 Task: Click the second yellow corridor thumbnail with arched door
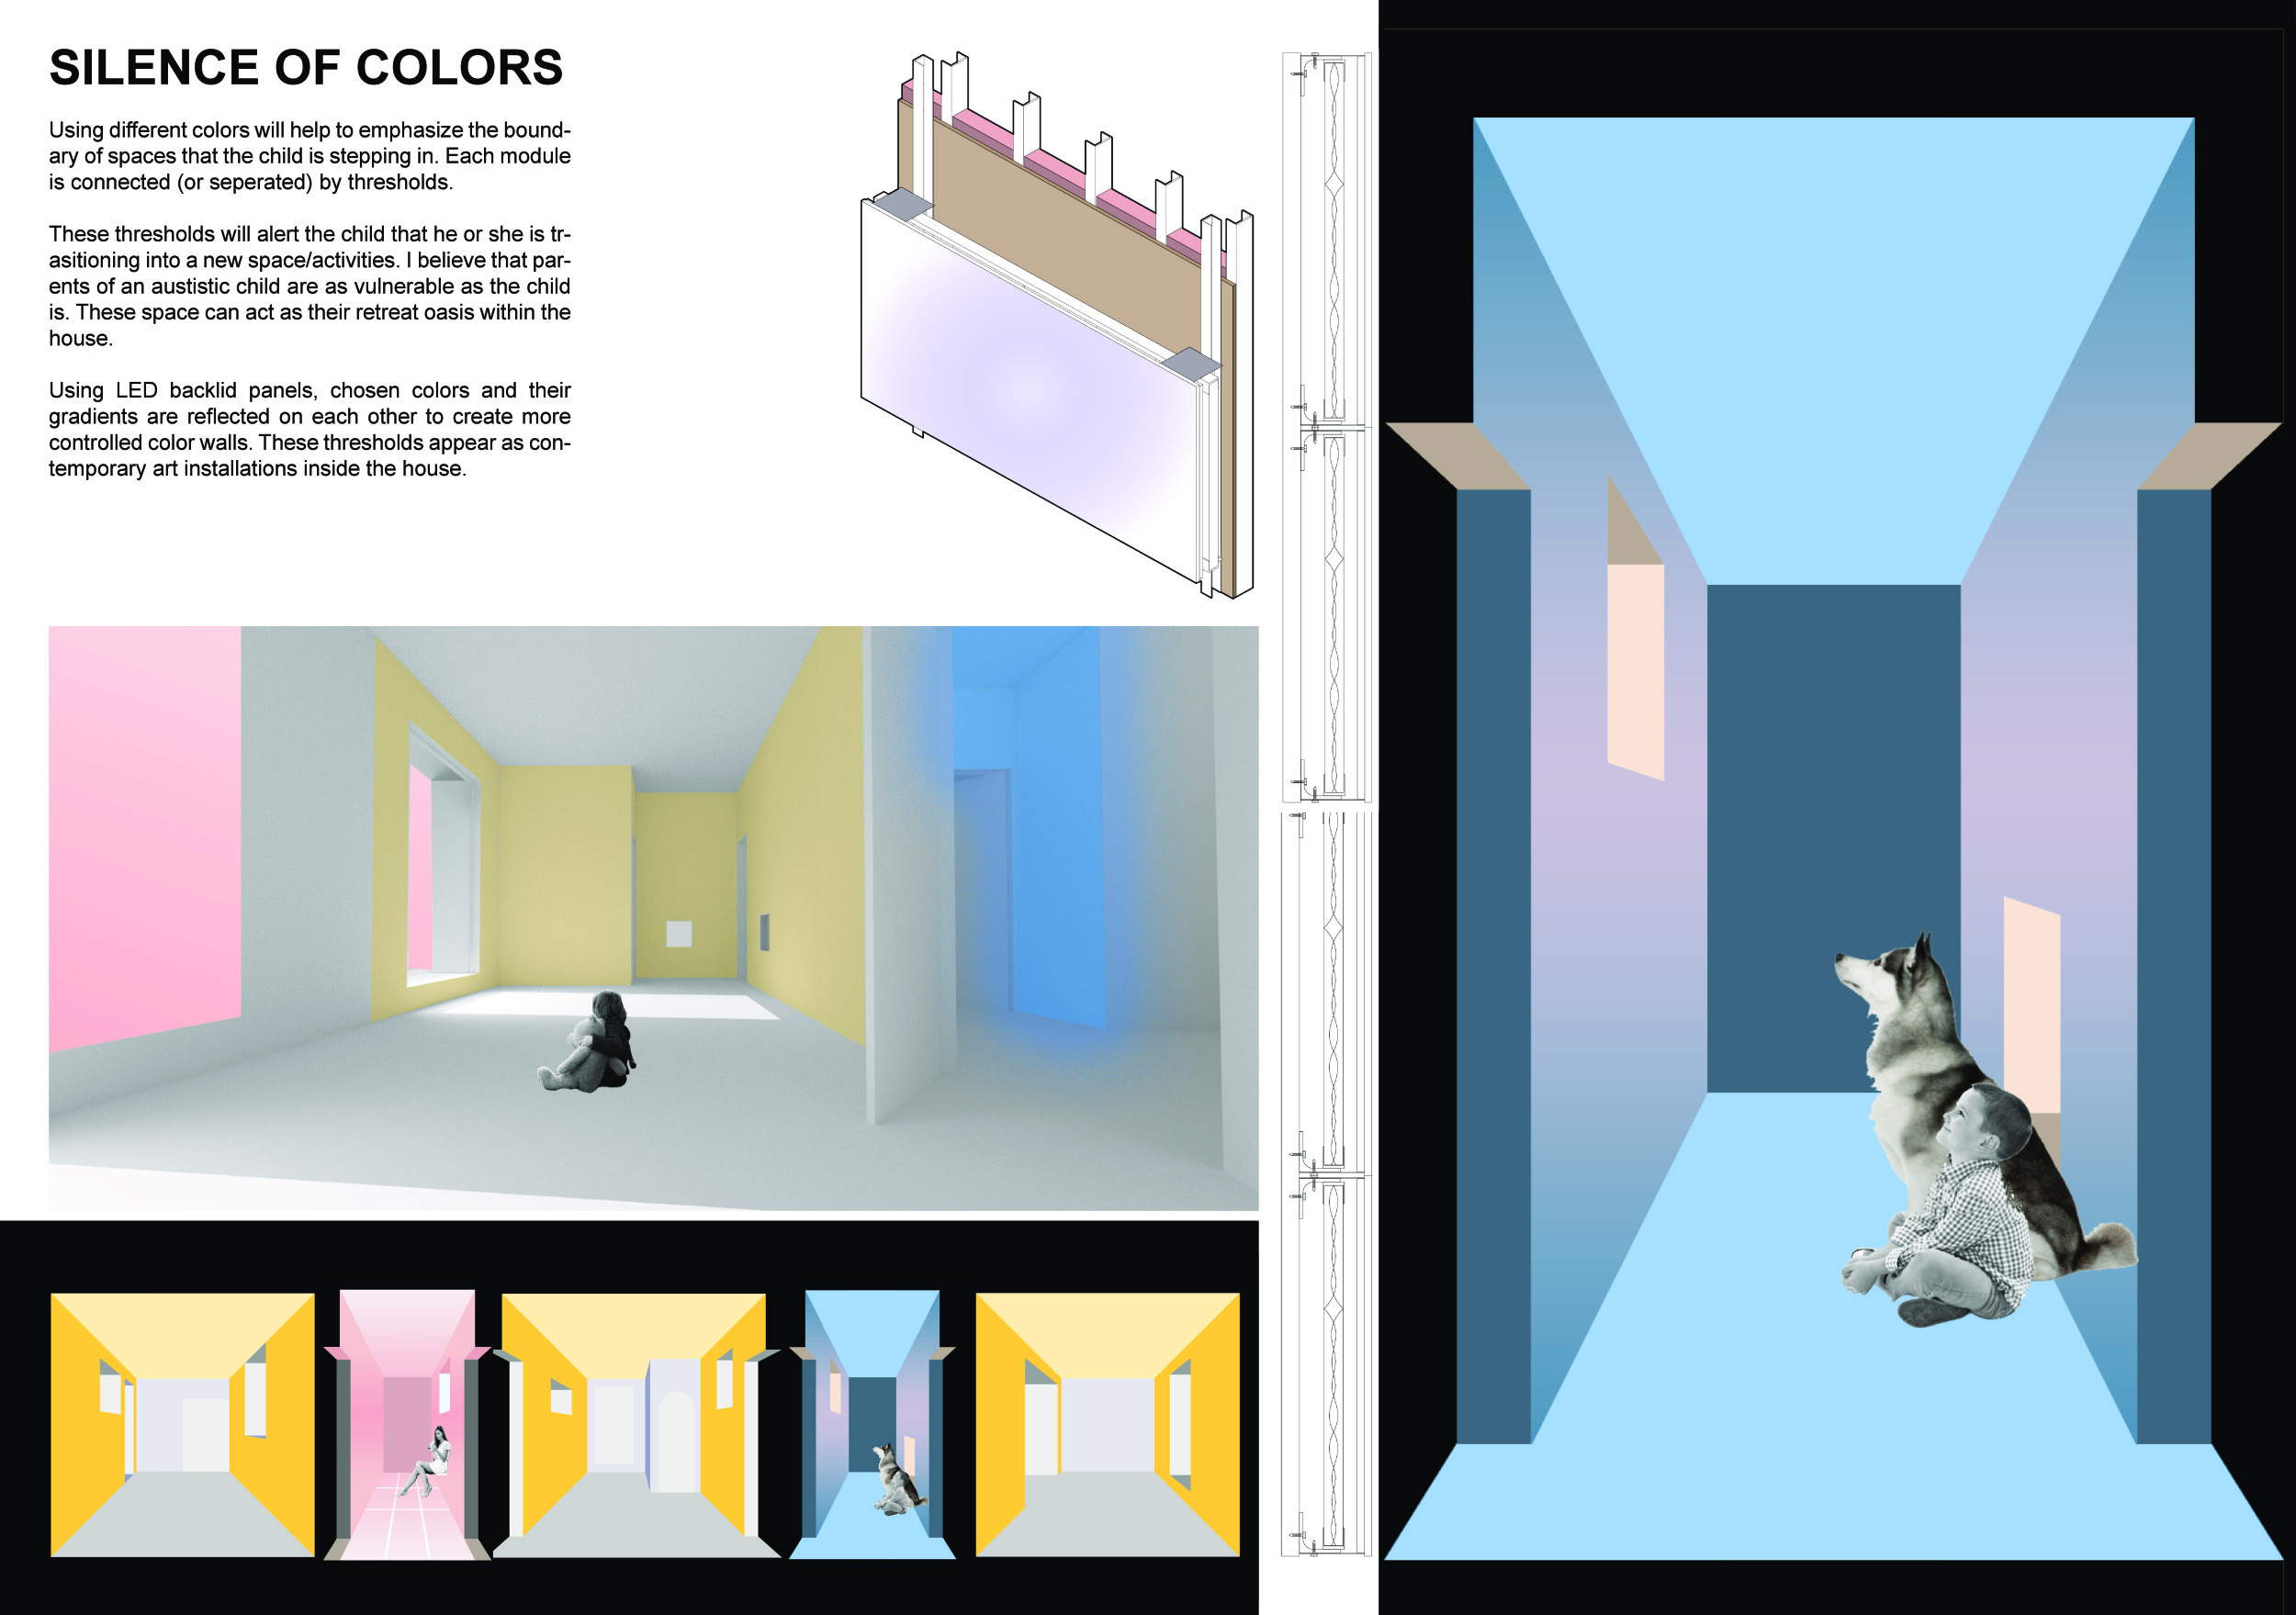pyautogui.click(x=637, y=1425)
